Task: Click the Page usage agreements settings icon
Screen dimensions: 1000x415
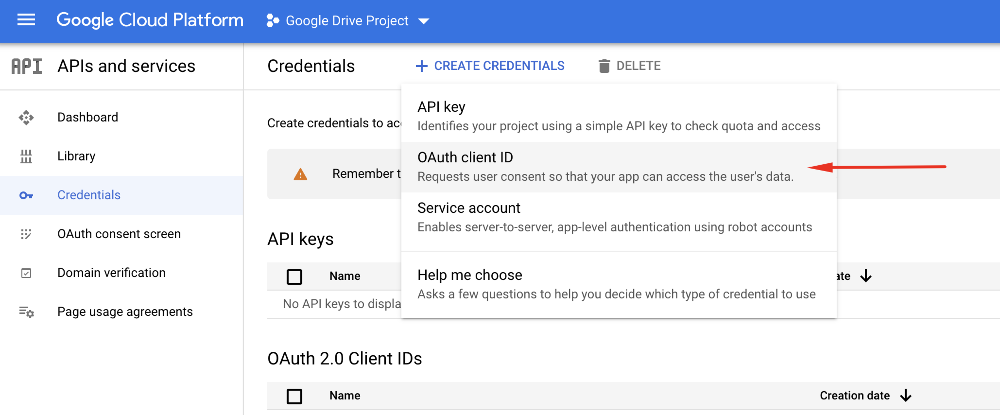Action: [x=26, y=312]
